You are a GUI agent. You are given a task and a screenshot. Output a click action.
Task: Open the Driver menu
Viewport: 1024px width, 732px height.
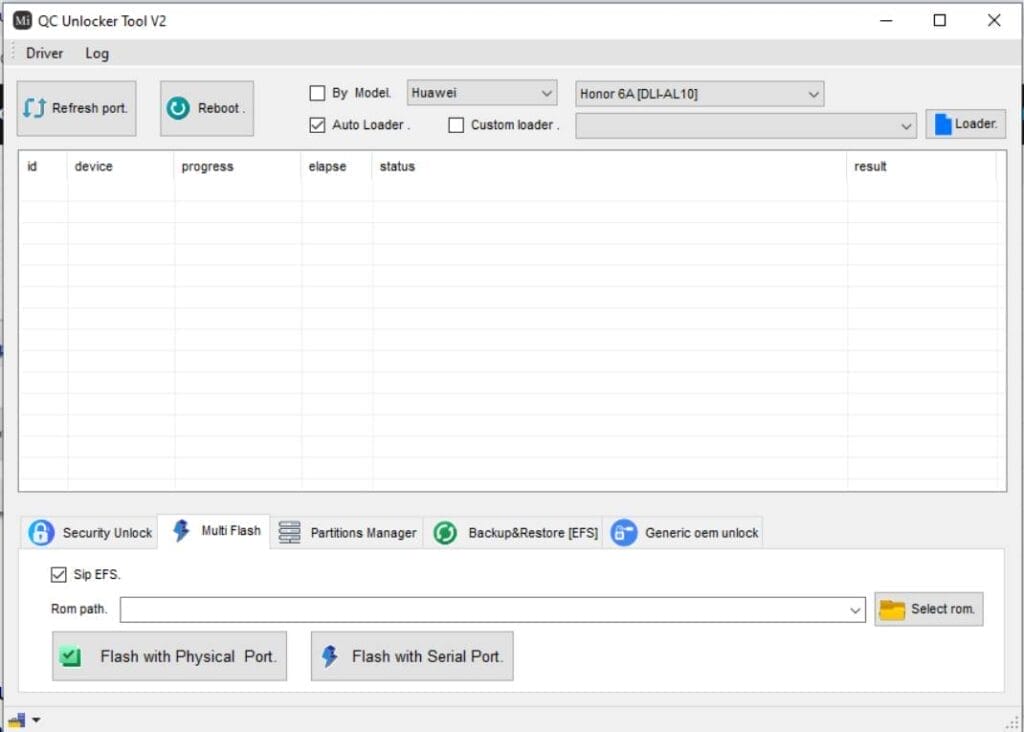(x=44, y=53)
